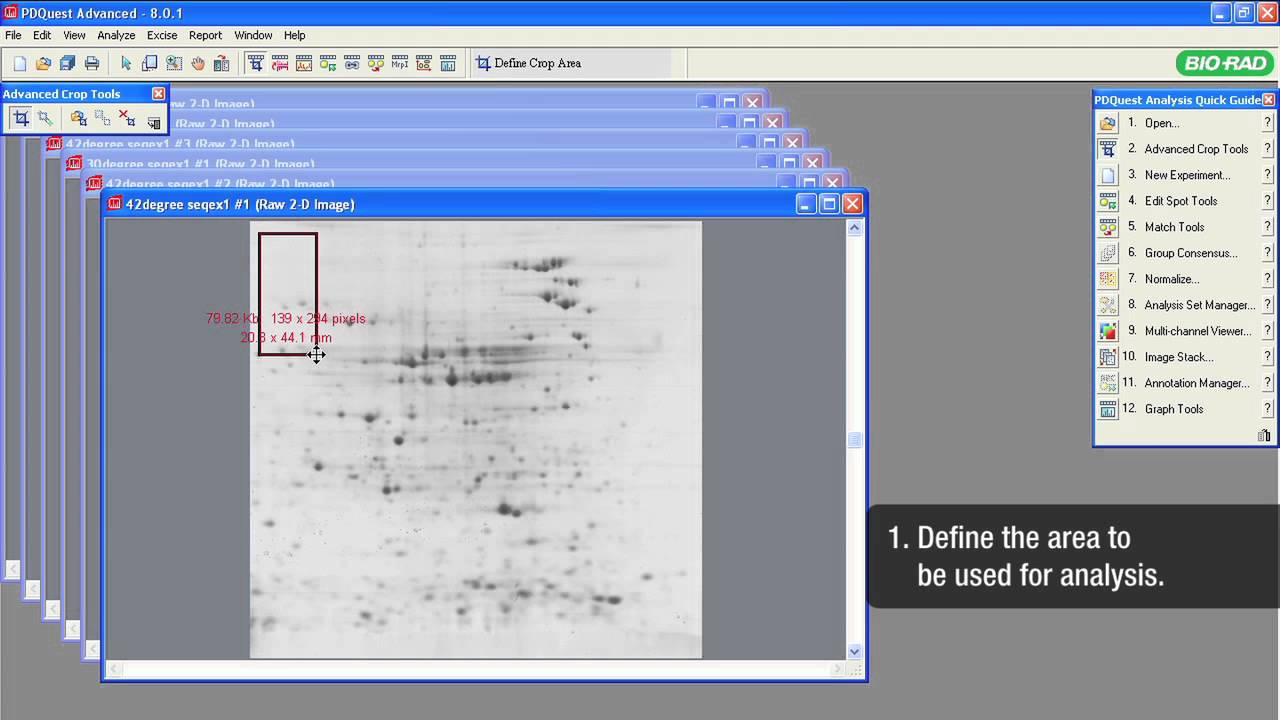Screen dimensions: 1280x720
Task: Select Define Crop Area tool in Advanced Crop Tools
Action: (x=21, y=119)
